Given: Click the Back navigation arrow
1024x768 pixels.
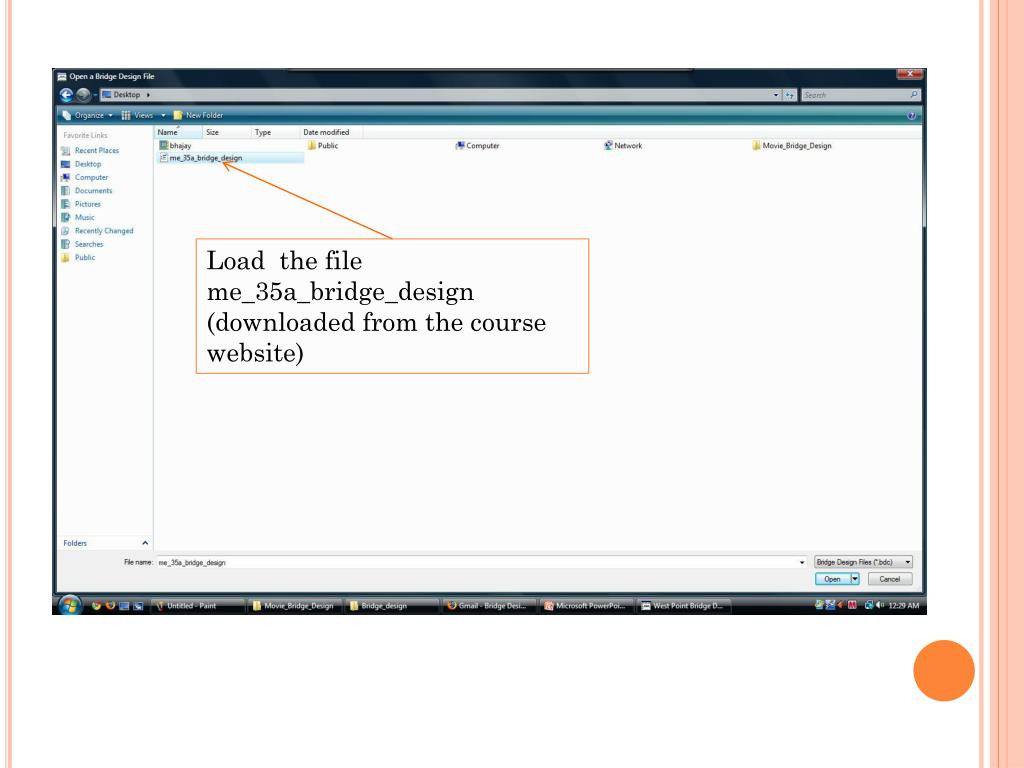Looking at the screenshot, I should 66,95.
